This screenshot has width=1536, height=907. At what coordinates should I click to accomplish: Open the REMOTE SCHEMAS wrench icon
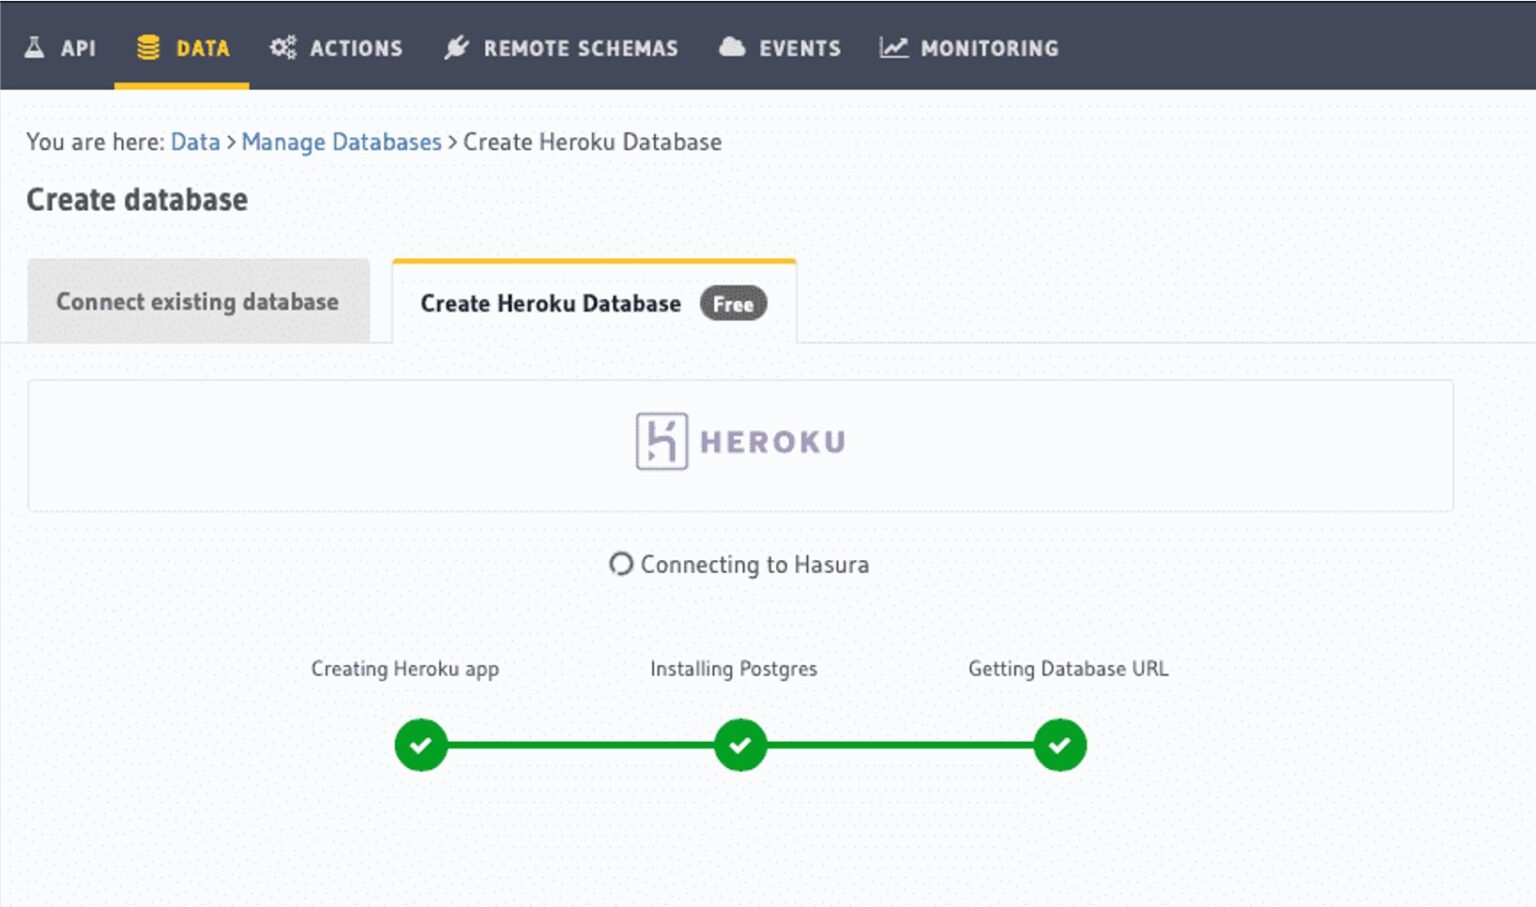pos(458,46)
